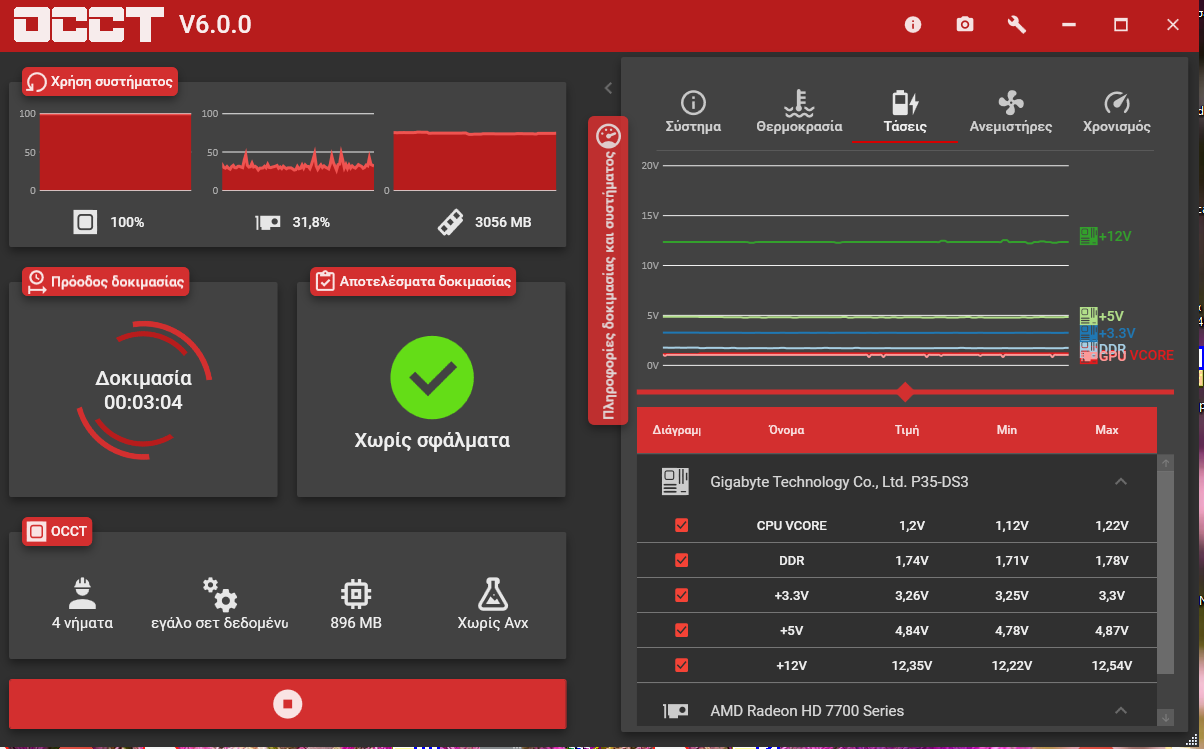Select the Τάσεις tab
This screenshot has width=1204, height=749.
pyautogui.click(x=904, y=113)
